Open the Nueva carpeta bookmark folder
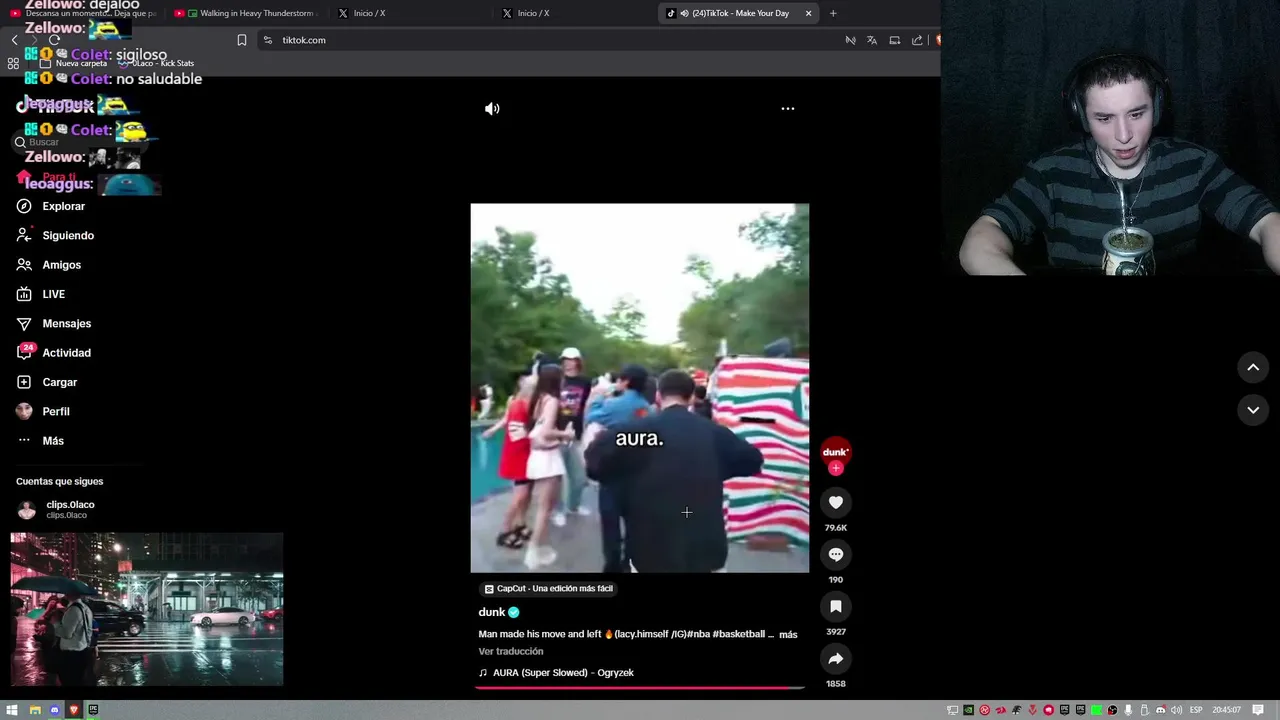Image resolution: width=1280 pixels, height=720 pixels. [x=73, y=63]
